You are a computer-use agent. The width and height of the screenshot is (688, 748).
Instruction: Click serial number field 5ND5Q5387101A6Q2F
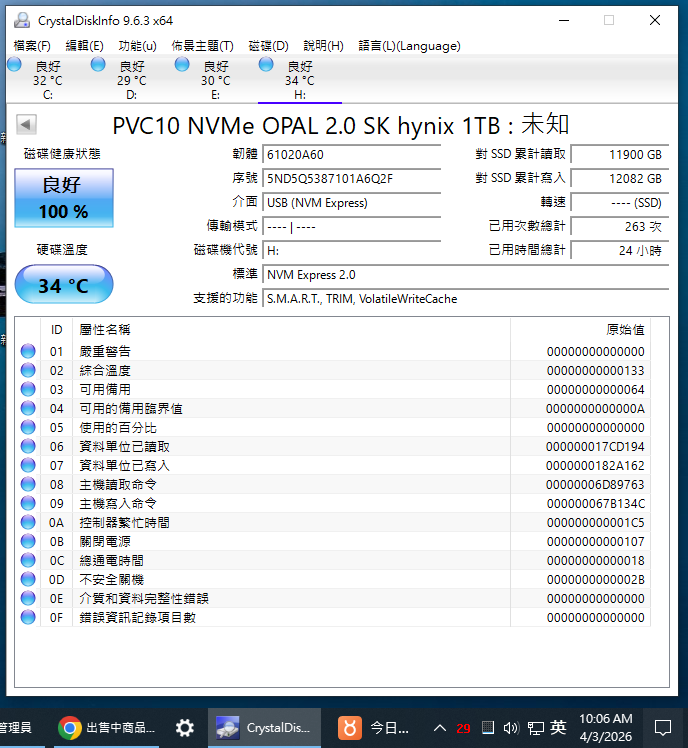(352, 178)
